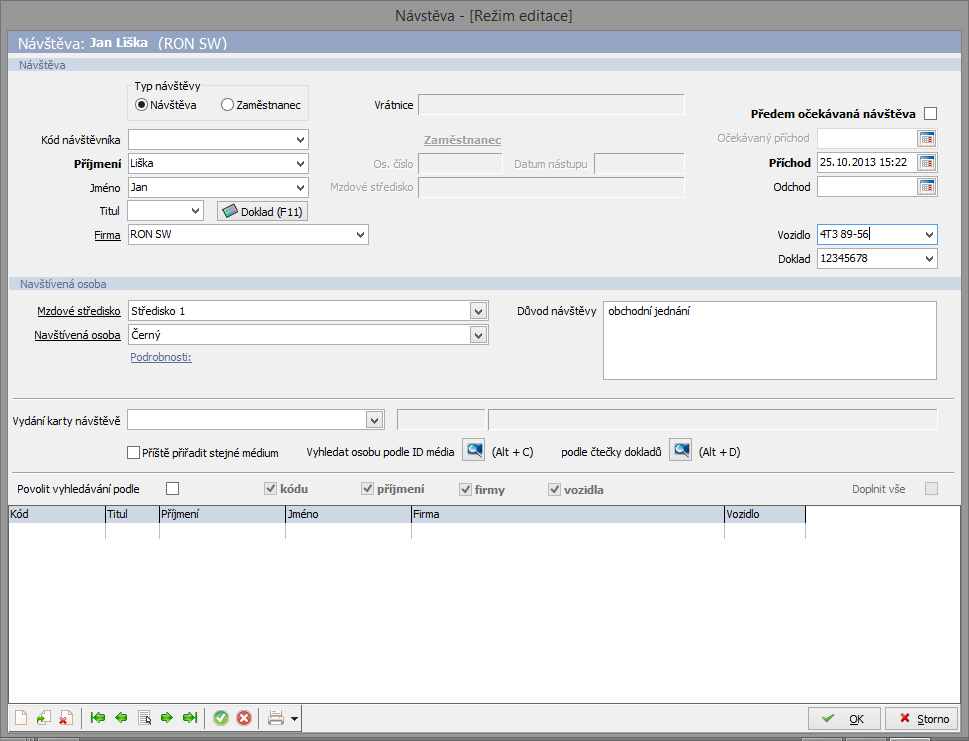Jump to the last record
Viewport: 969px width, 741px height.
(x=190, y=718)
